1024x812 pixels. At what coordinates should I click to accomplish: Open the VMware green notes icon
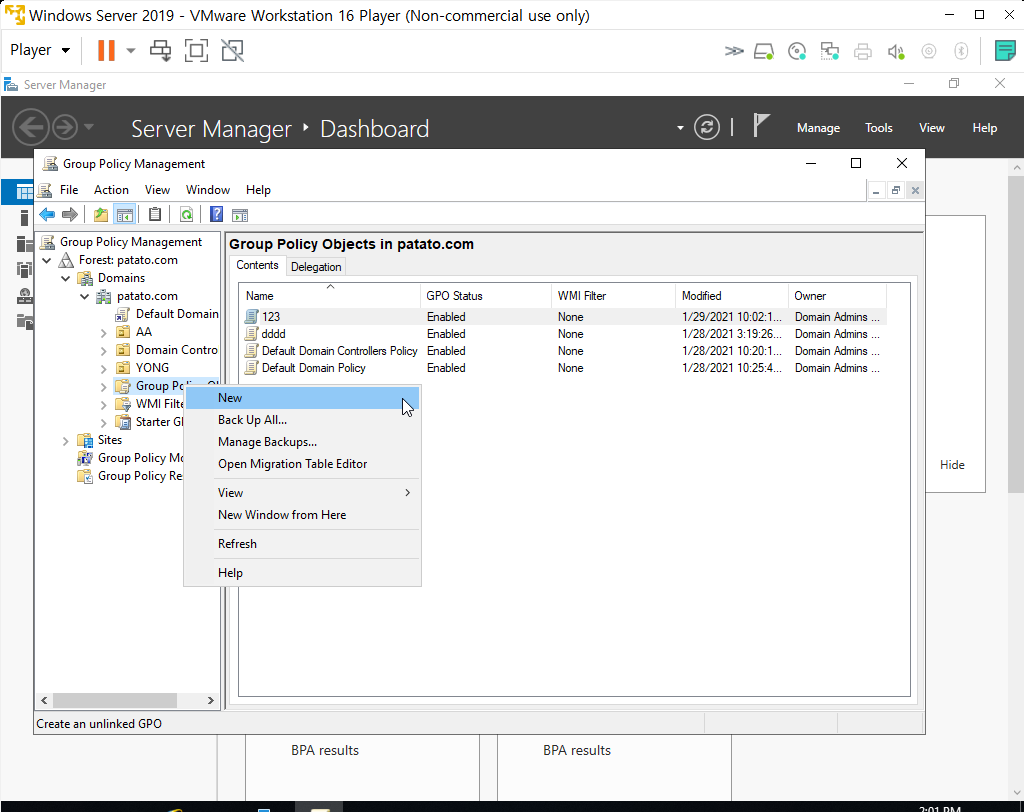pos(1004,50)
